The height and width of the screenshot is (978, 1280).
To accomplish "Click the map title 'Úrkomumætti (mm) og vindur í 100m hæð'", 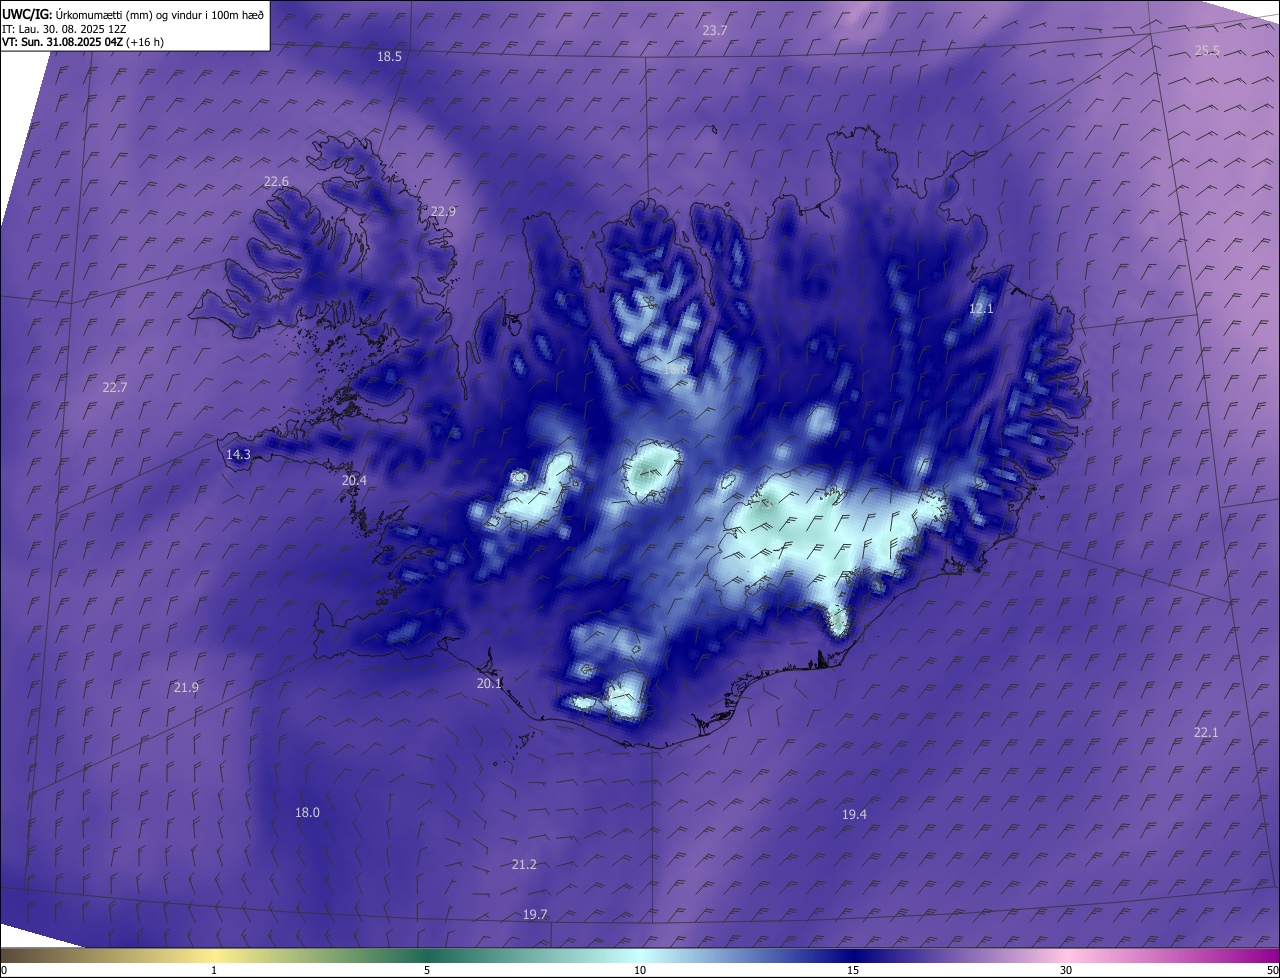I will click(x=160, y=14).
